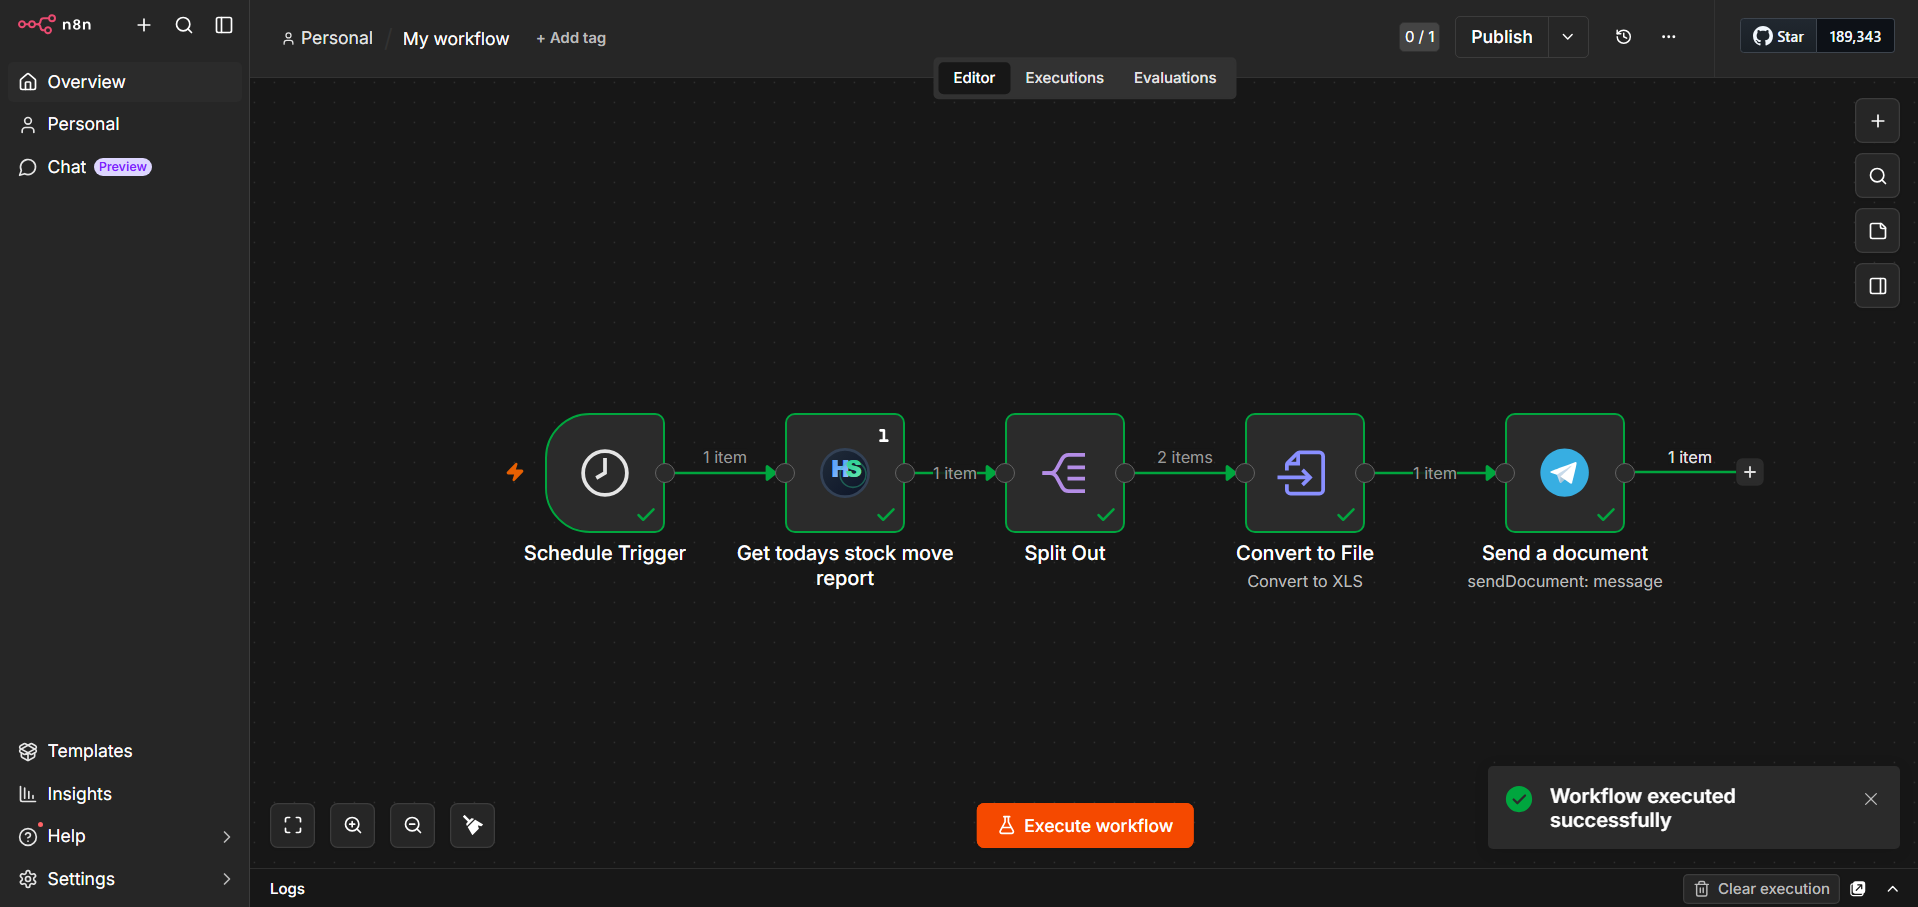1918x907 pixels.
Task: Collapse the left sidebar panel
Action: click(x=224, y=25)
